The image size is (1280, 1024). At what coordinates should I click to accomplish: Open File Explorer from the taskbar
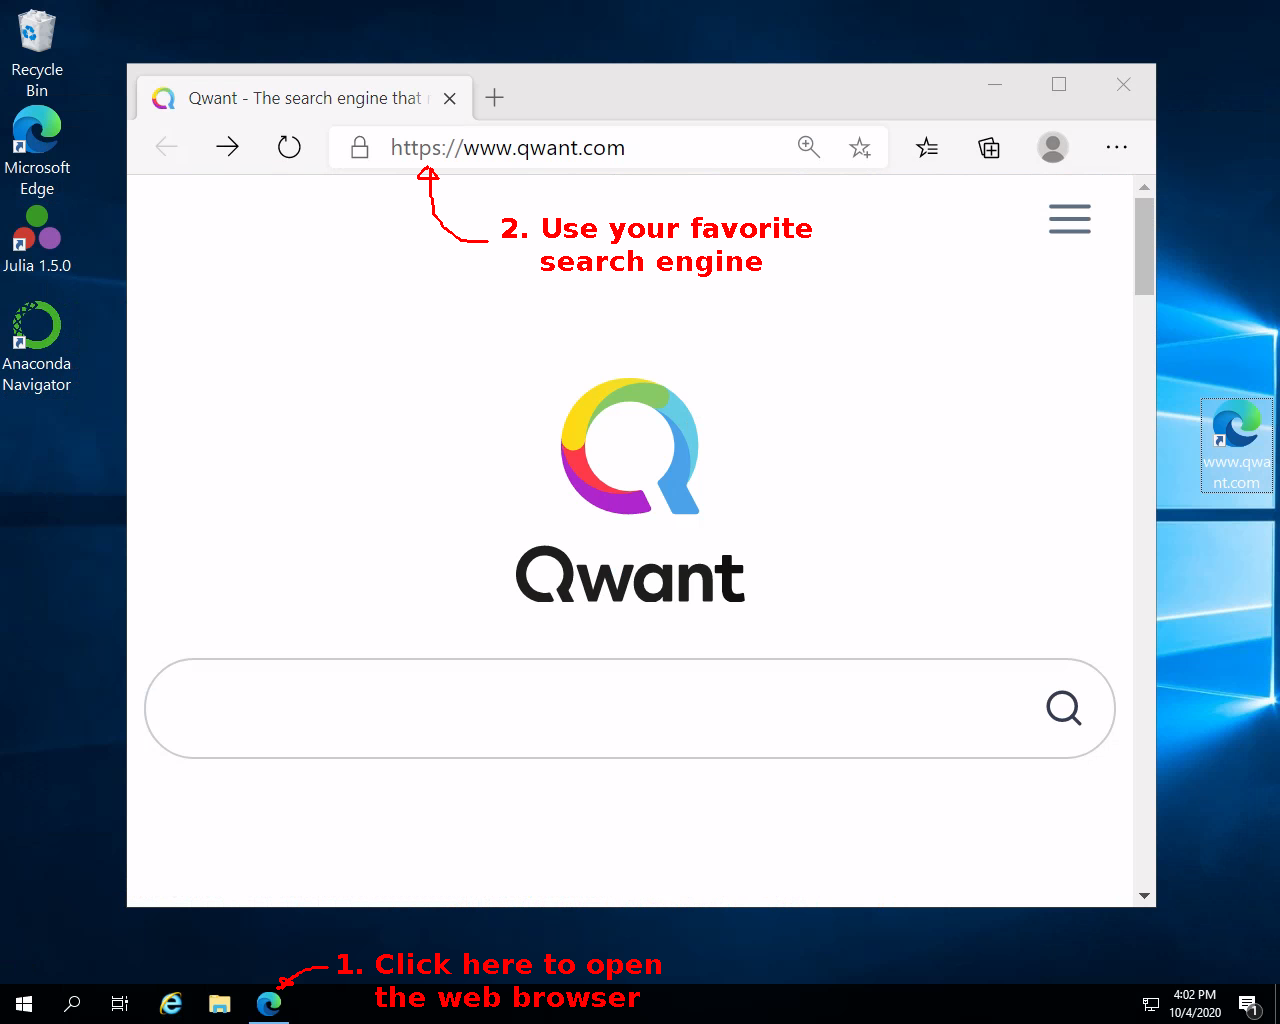(x=220, y=1004)
